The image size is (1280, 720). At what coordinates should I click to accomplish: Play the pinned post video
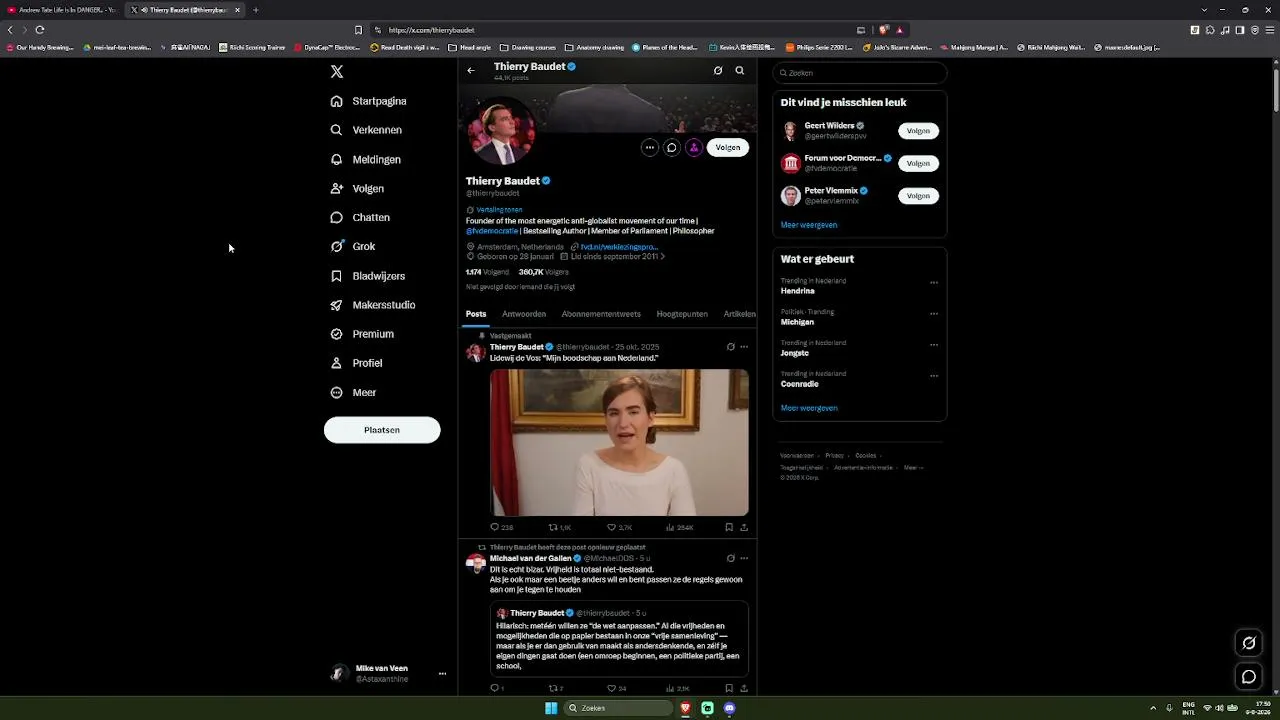[x=619, y=443]
